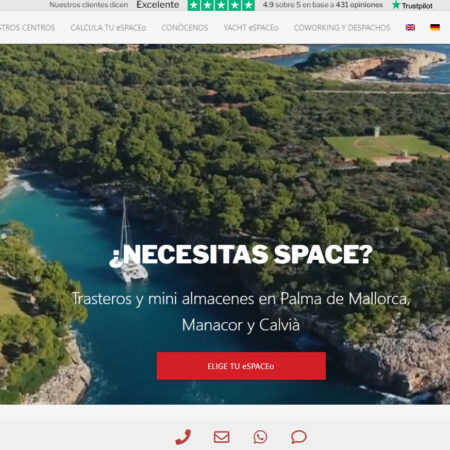
Task: Open the chat bubble icon
Action: pyautogui.click(x=299, y=437)
